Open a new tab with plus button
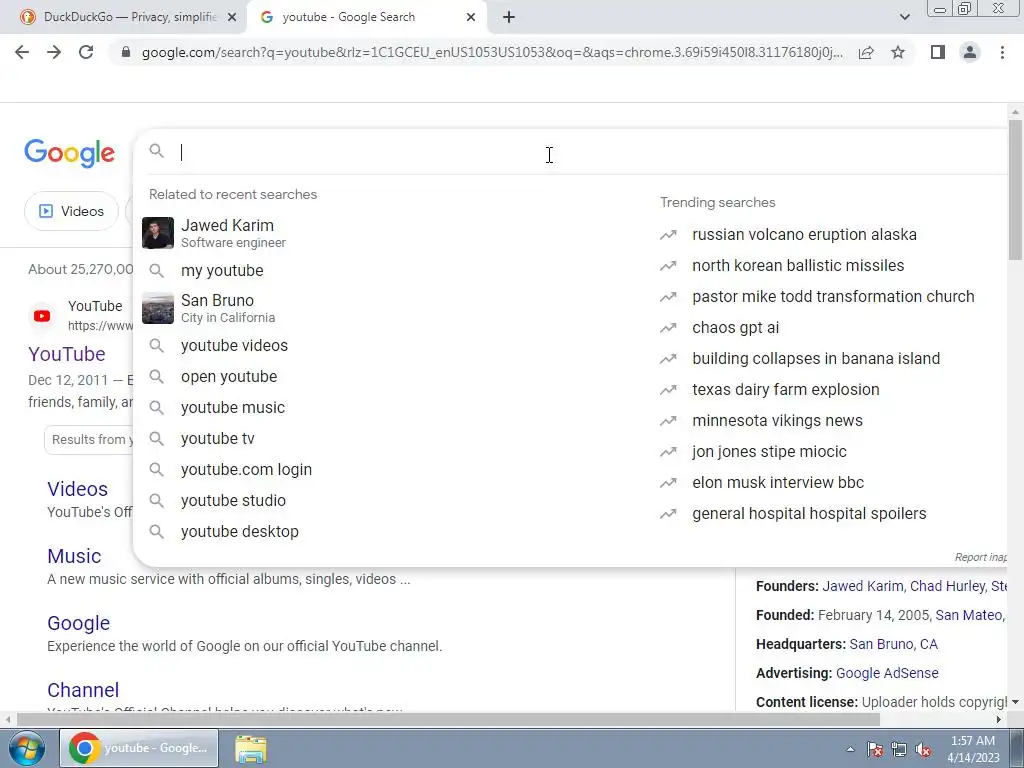This screenshot has height=768, width=1024. click(x=509, y=17)
